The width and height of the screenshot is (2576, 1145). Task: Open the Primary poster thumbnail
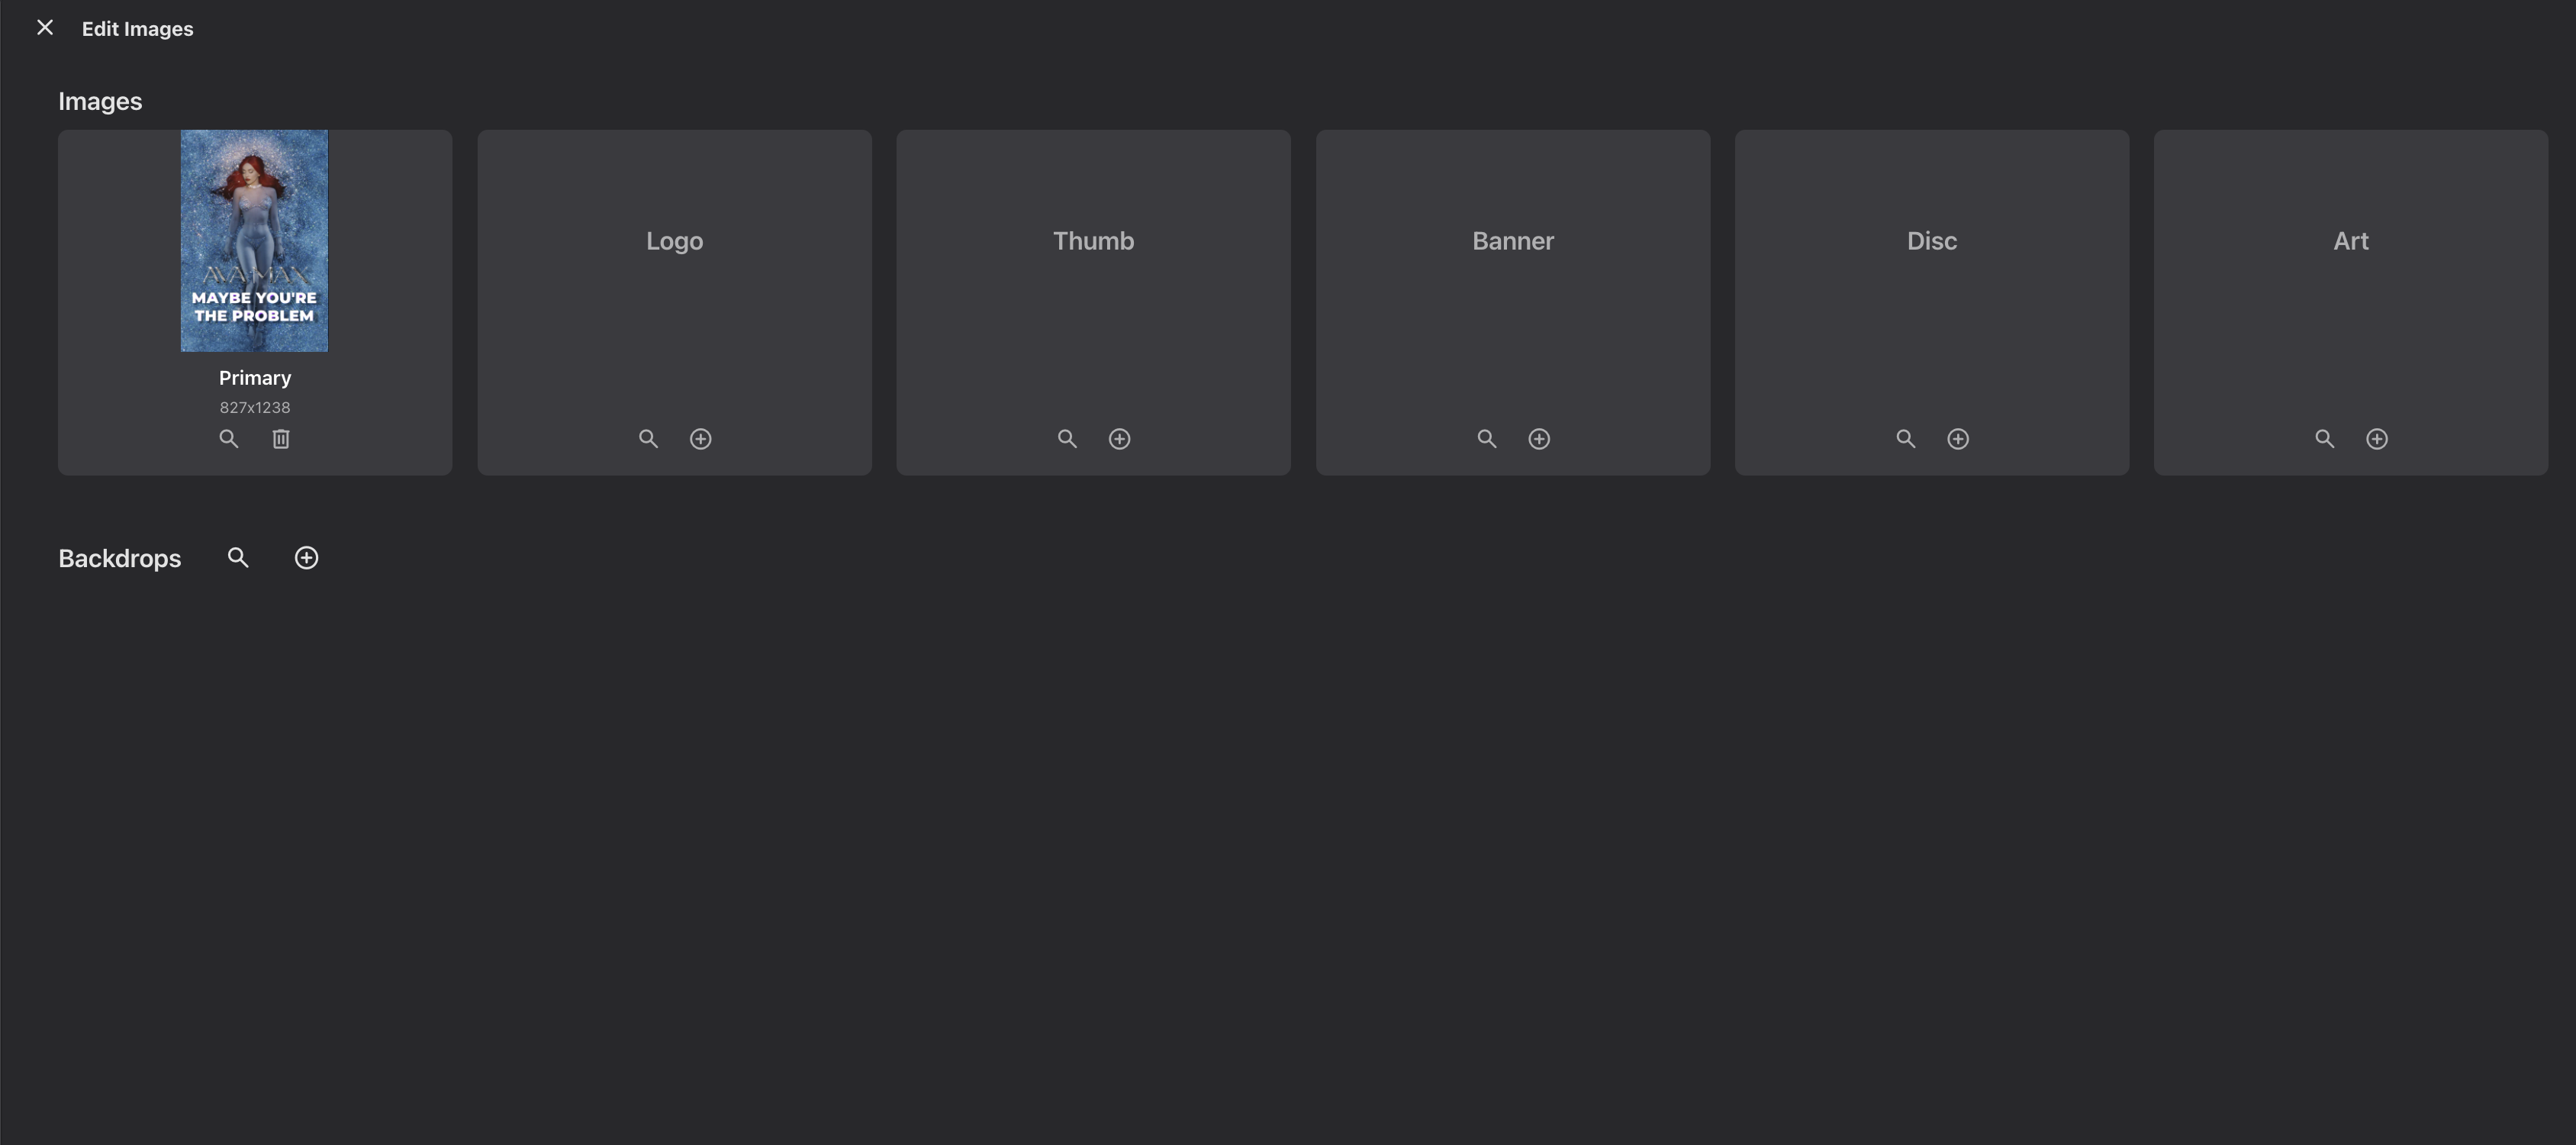pyautogui.click(x=254, y=240)
